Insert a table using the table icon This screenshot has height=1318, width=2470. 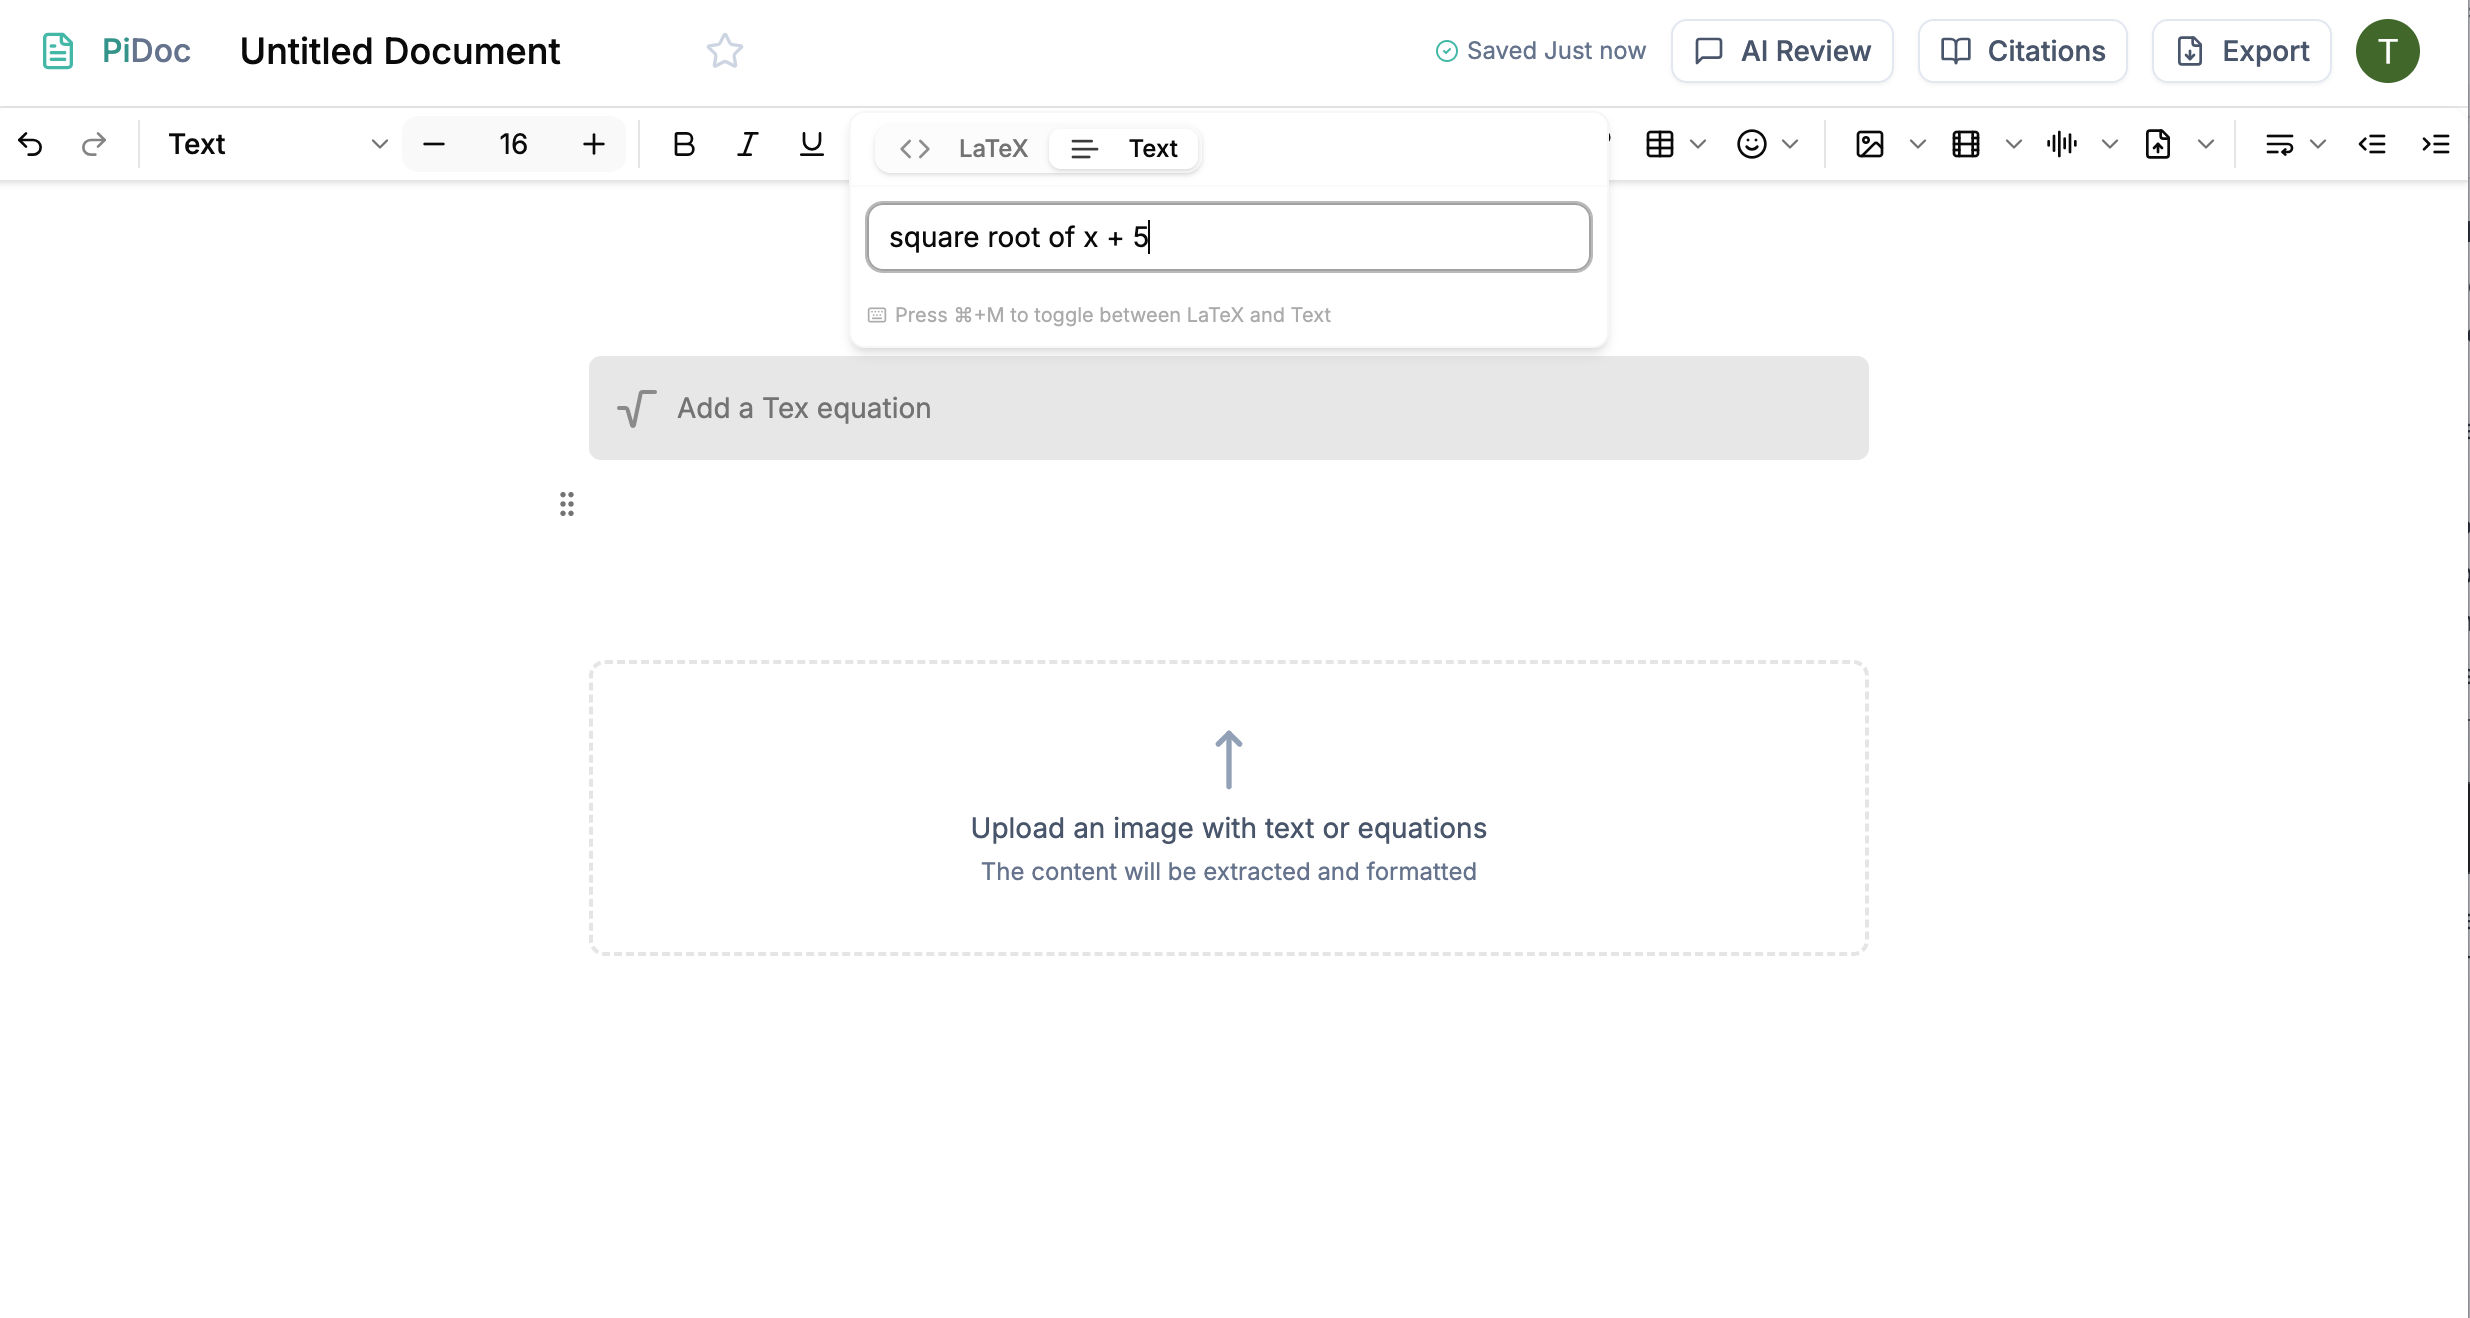(1660, 144)
